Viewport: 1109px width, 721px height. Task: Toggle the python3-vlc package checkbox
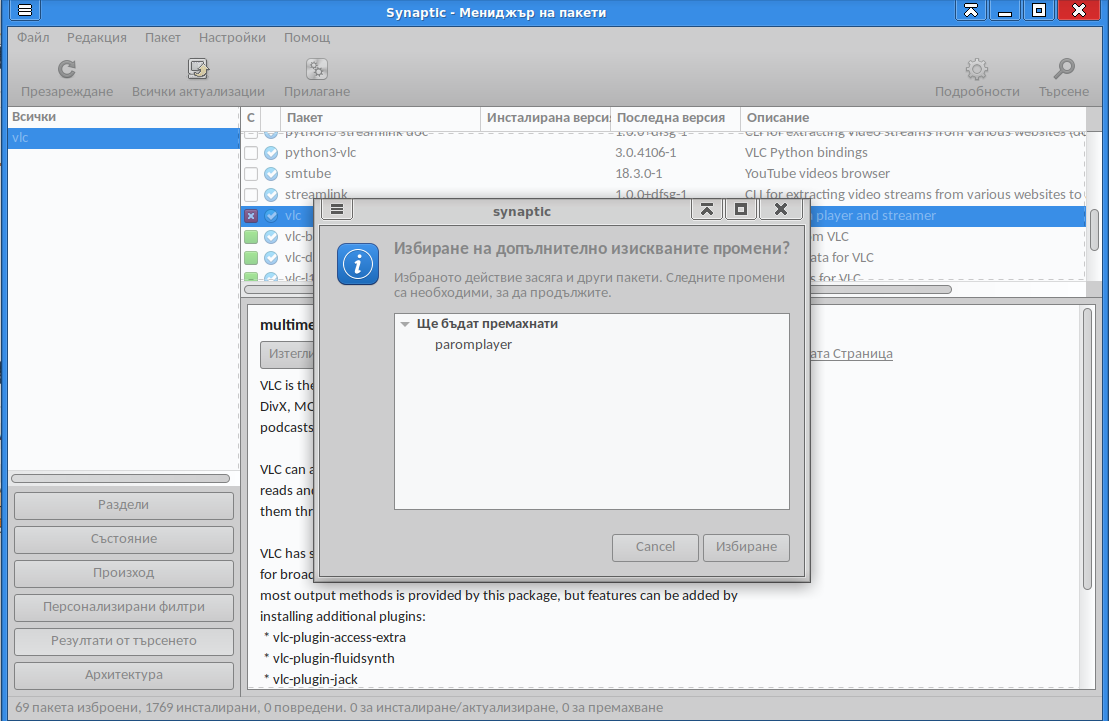point(251,153)
